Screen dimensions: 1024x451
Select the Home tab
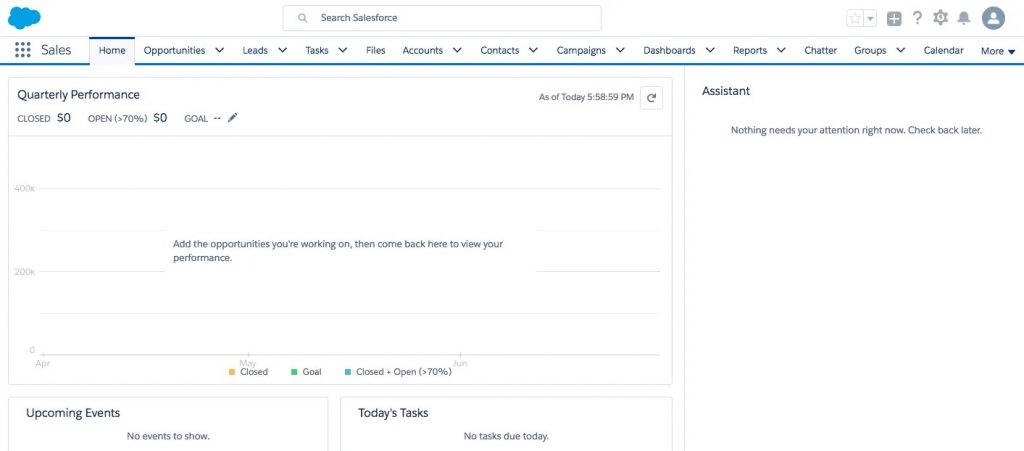[112, 50]
